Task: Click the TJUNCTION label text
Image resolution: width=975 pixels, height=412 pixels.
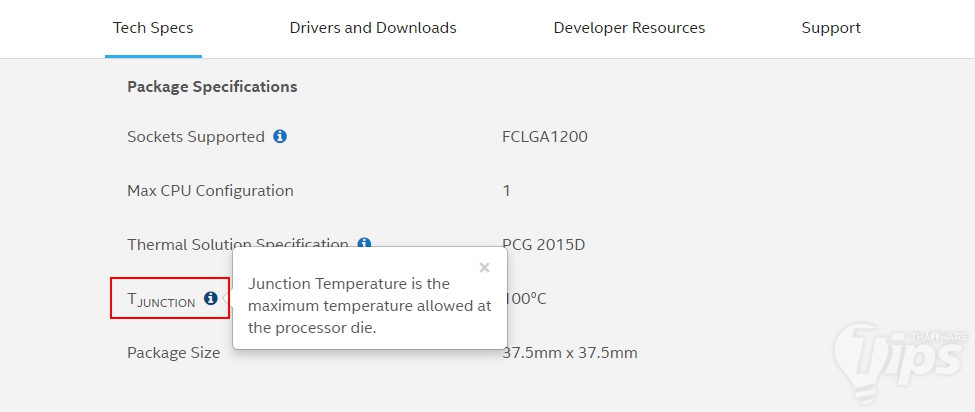Action: tap(162, 299)
